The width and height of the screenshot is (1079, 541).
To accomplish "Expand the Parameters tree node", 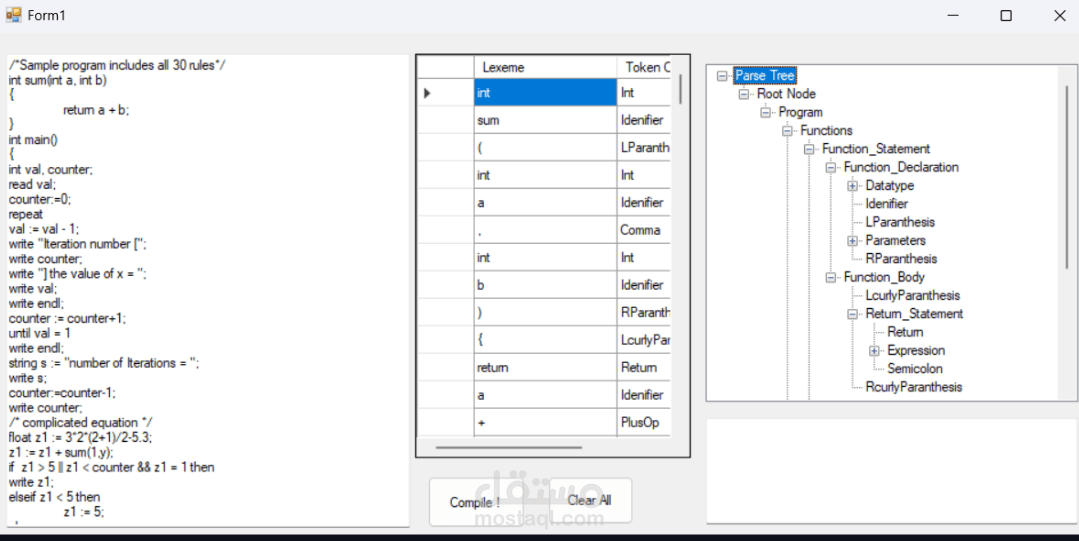I will coord(853,241).
